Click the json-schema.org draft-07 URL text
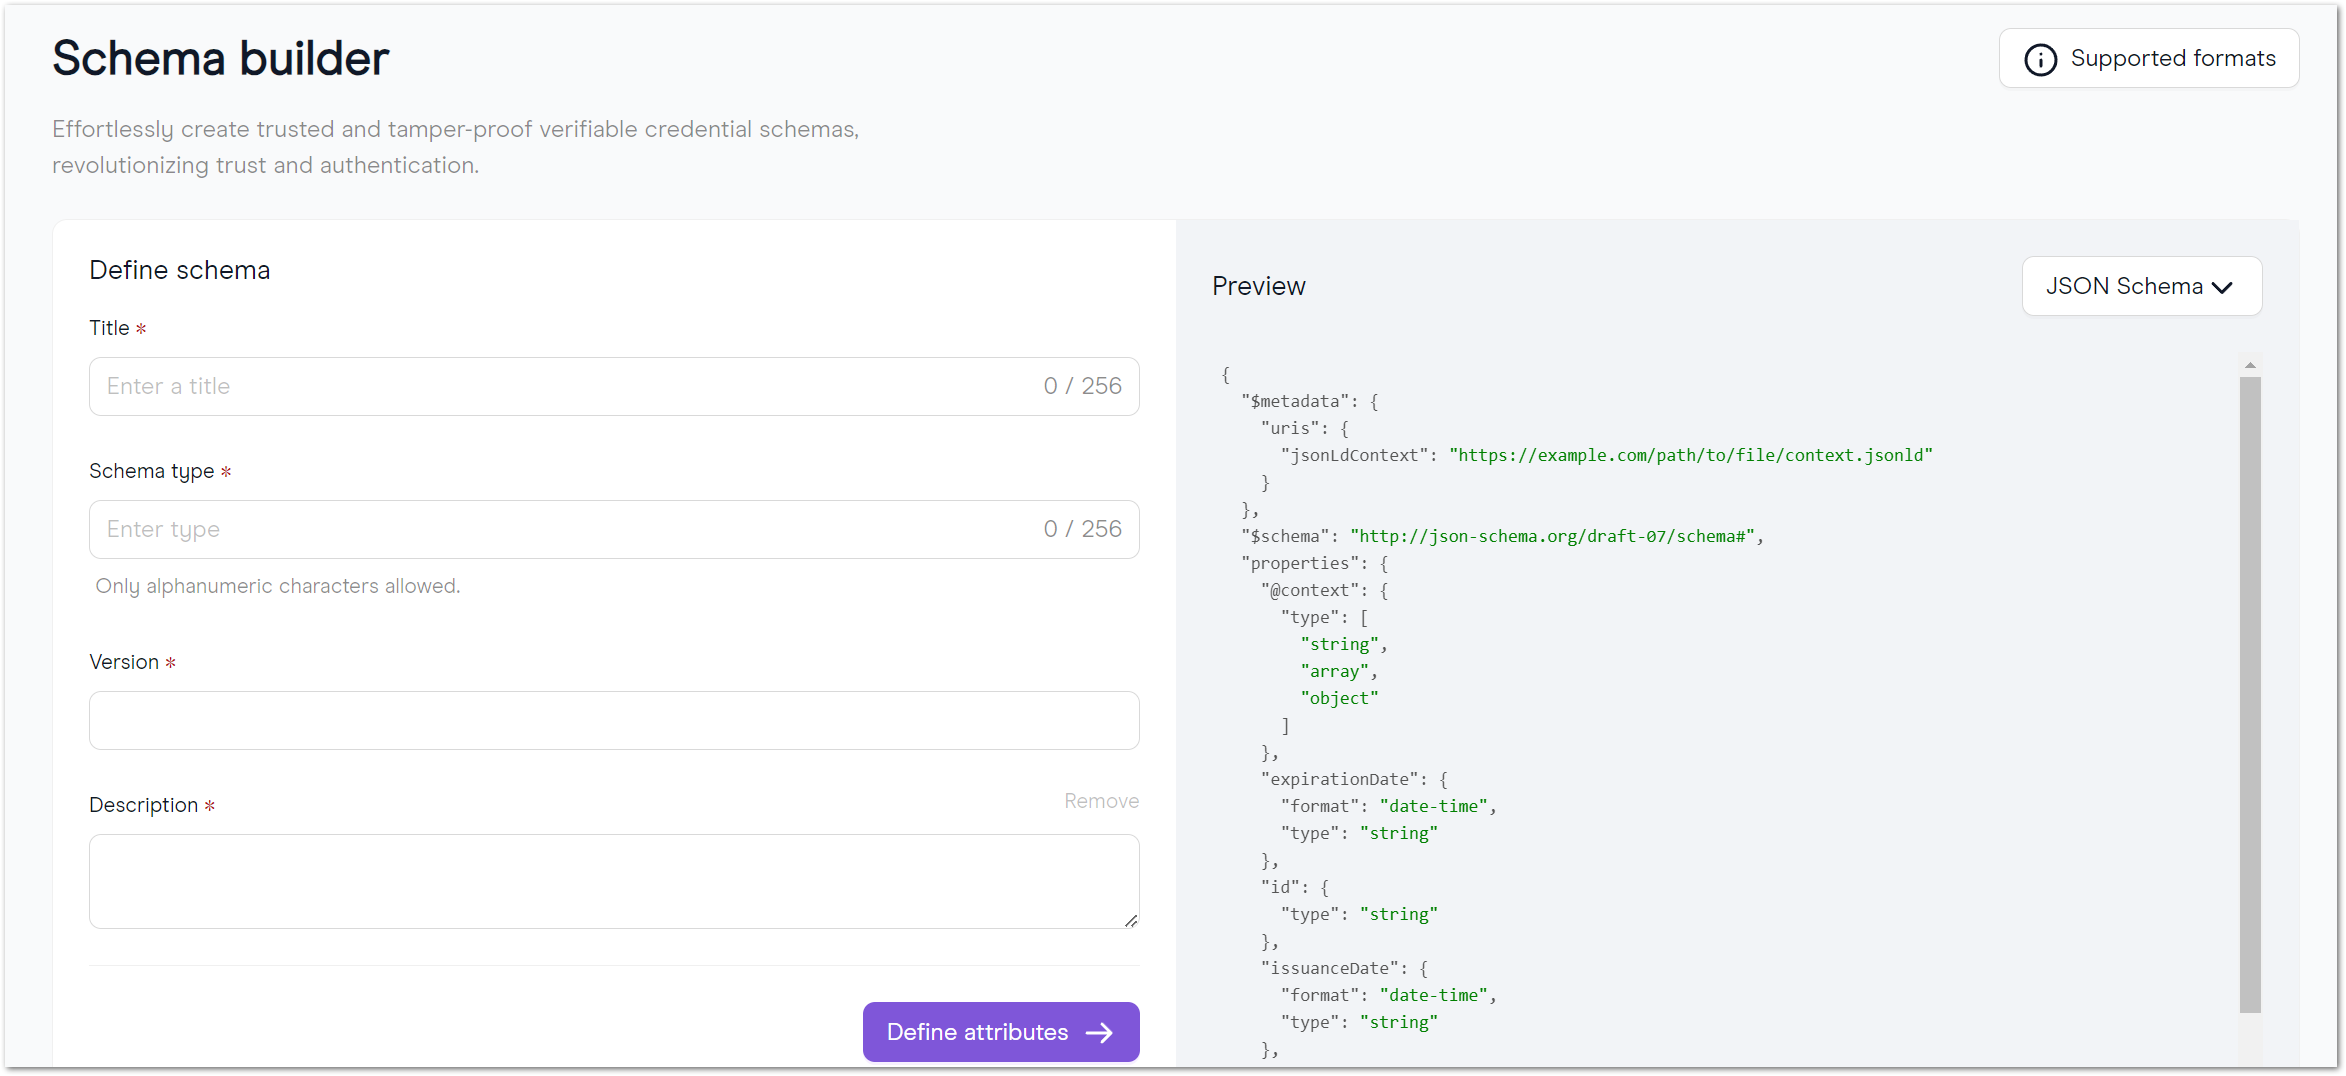This screenshot has height=1076, width=2346. coord(1552,536)
